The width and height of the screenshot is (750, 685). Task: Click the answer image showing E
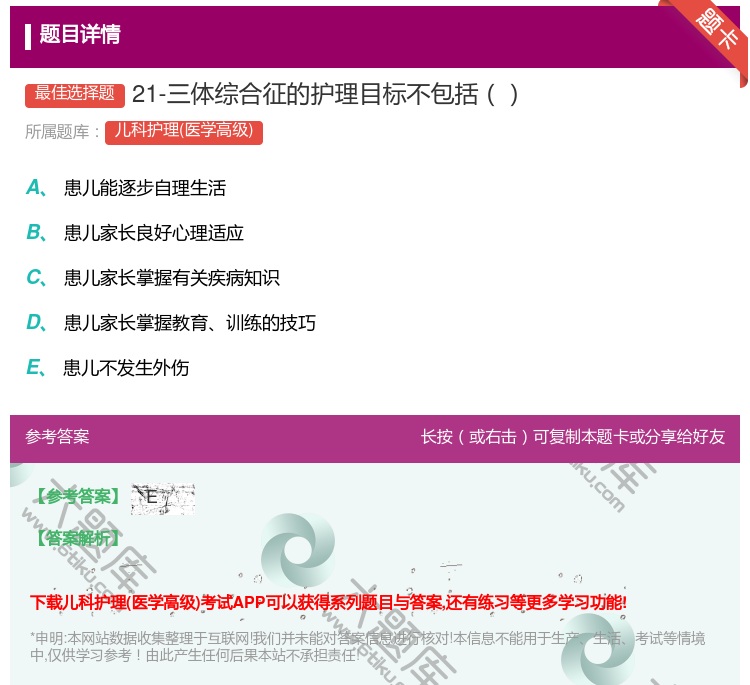(x=163, y=499)
